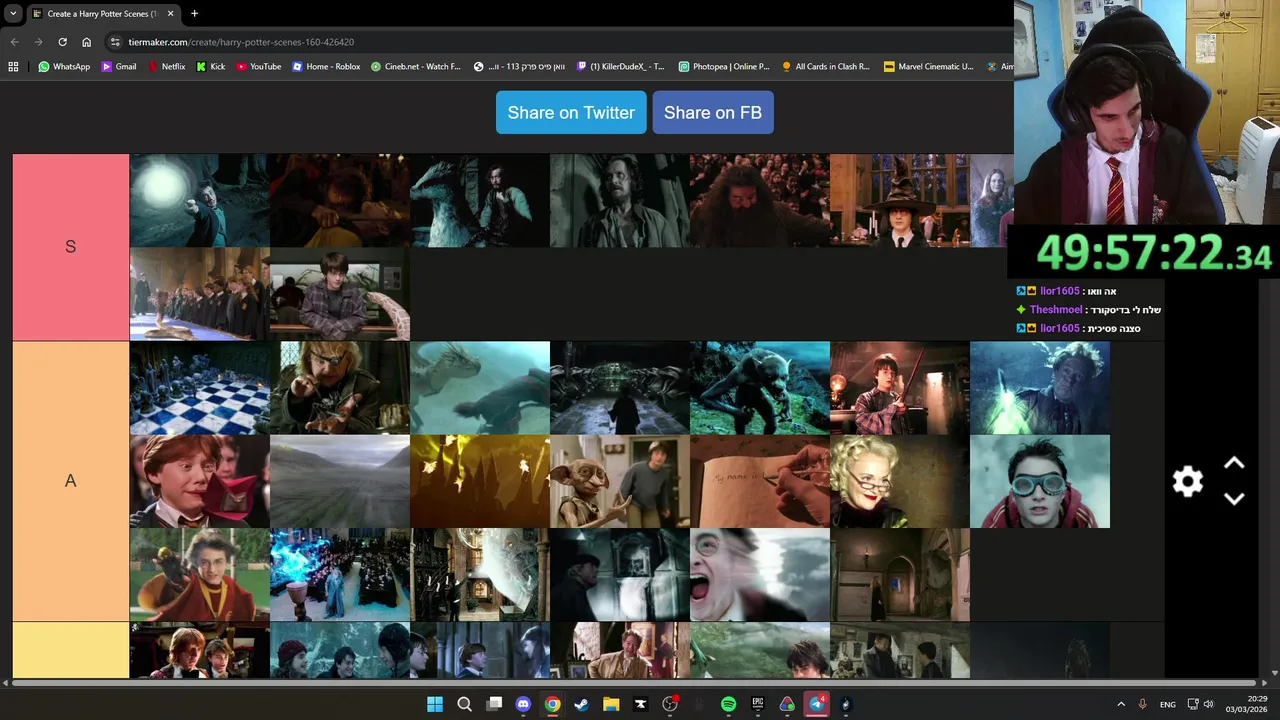1280x720 pixels.
Task: Open the Gmail bookmark
Action: [x=119, y=67]
